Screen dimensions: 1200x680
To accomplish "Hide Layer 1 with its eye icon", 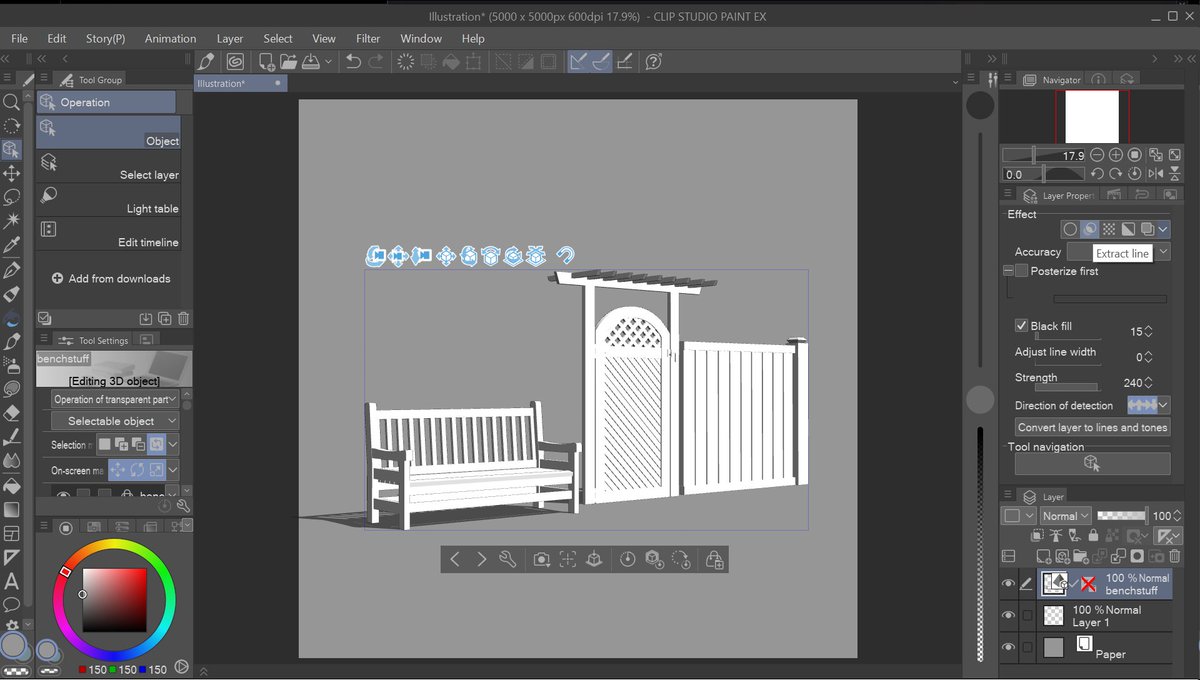I will pos(1008,616).
